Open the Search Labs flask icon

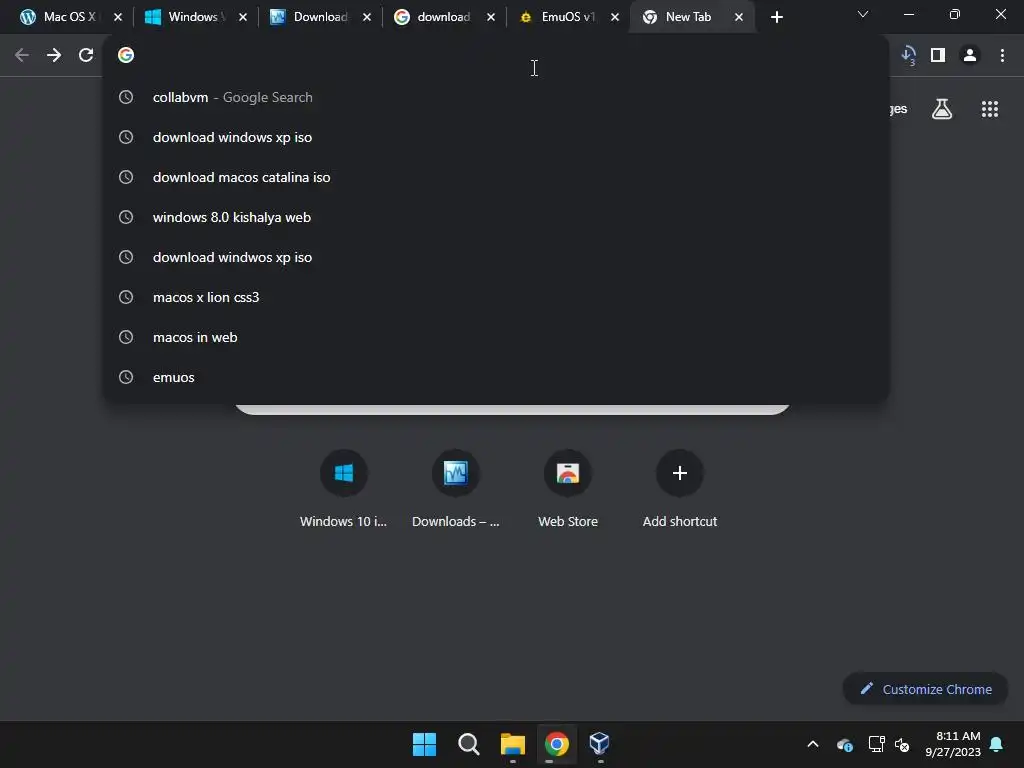click(942, 109)
